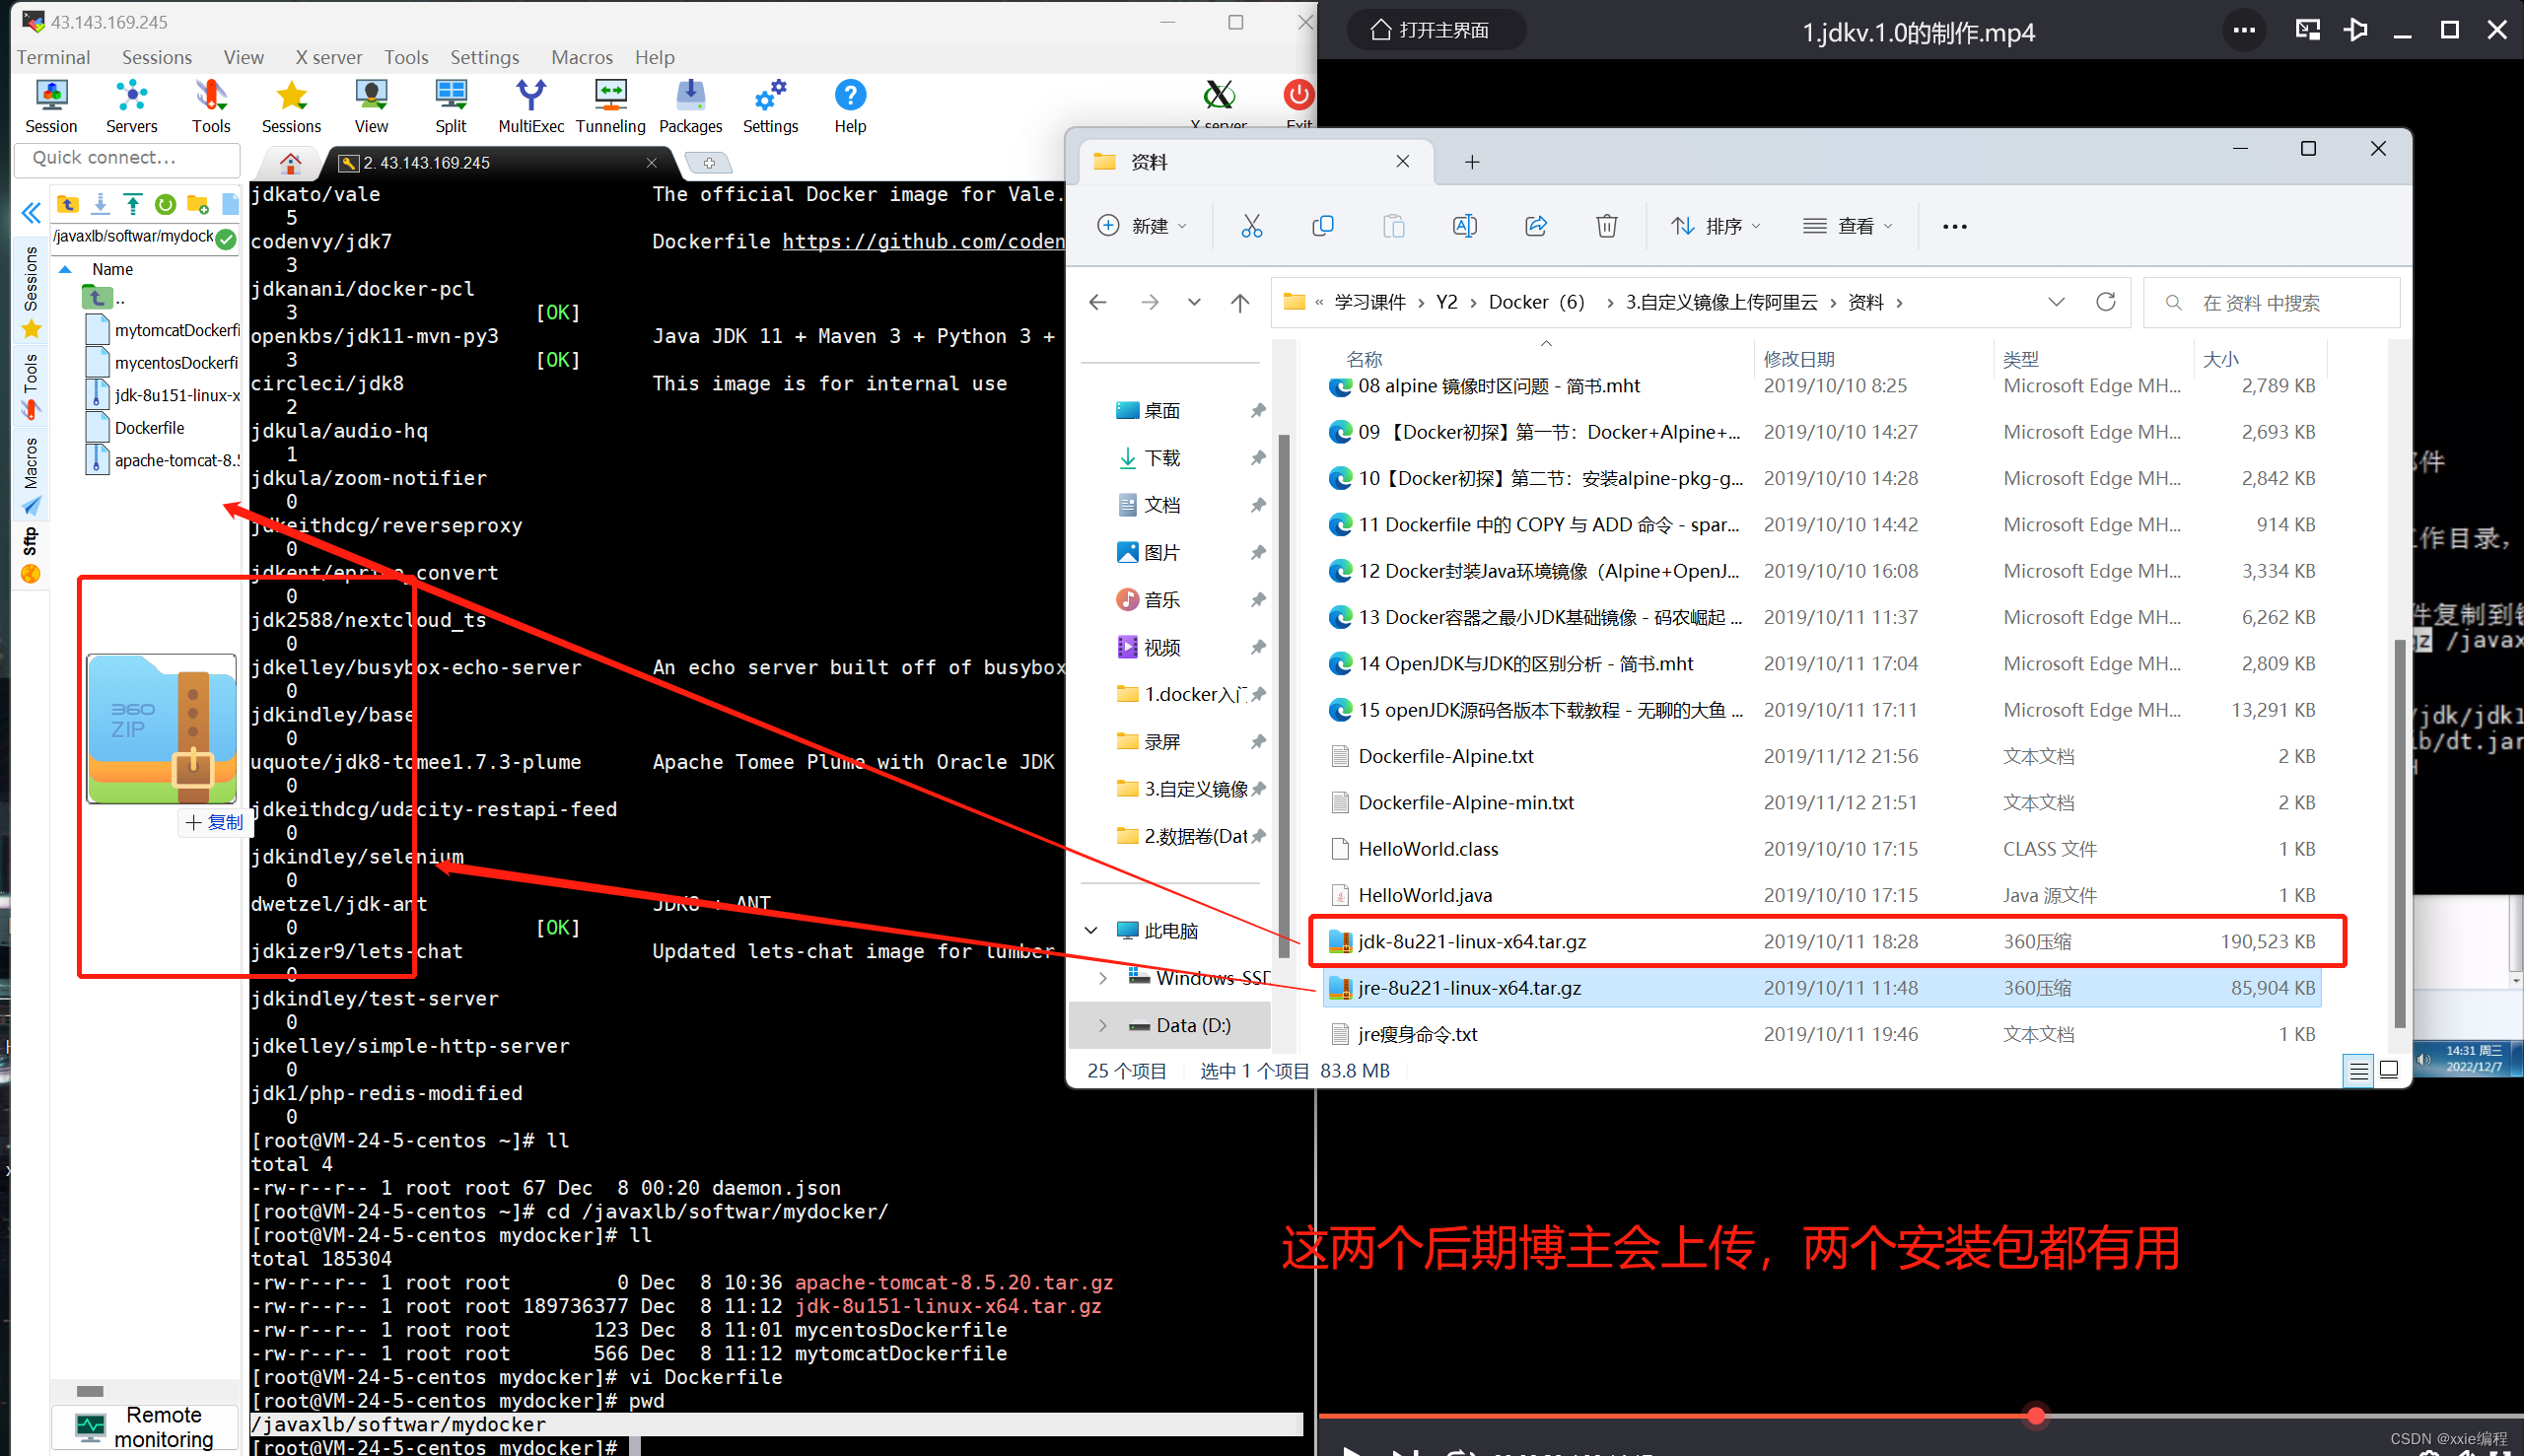Expand the 此电脑 tree node
Screen dimensions: 2524x1456
tap(1091, 930)
